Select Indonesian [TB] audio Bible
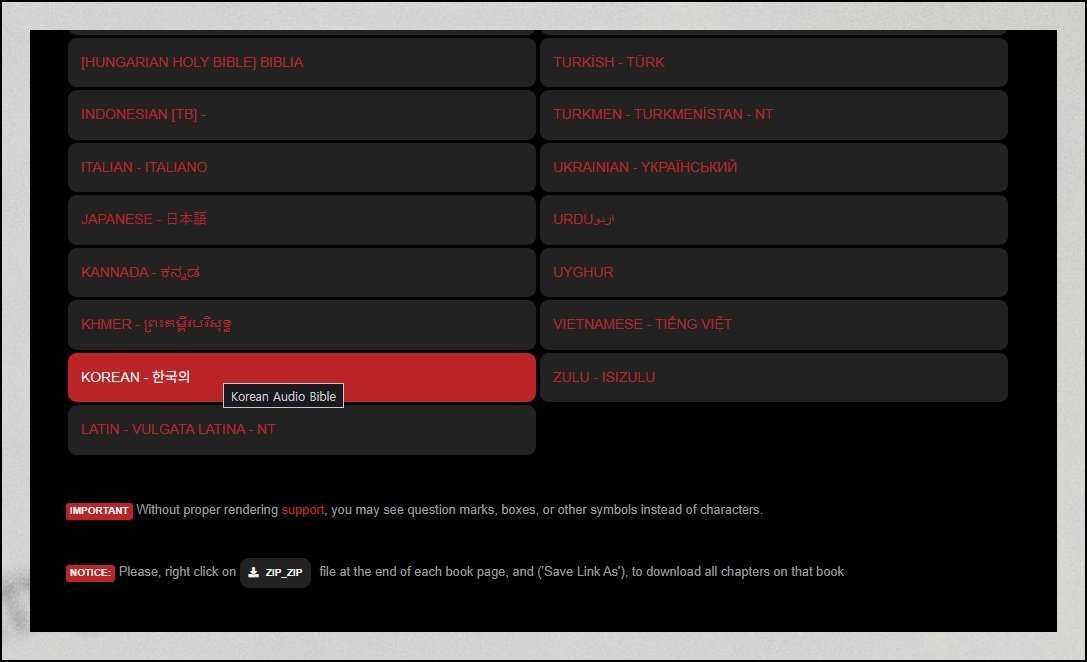Screen dimensions: 1087x662 click(x=302, y=114)
